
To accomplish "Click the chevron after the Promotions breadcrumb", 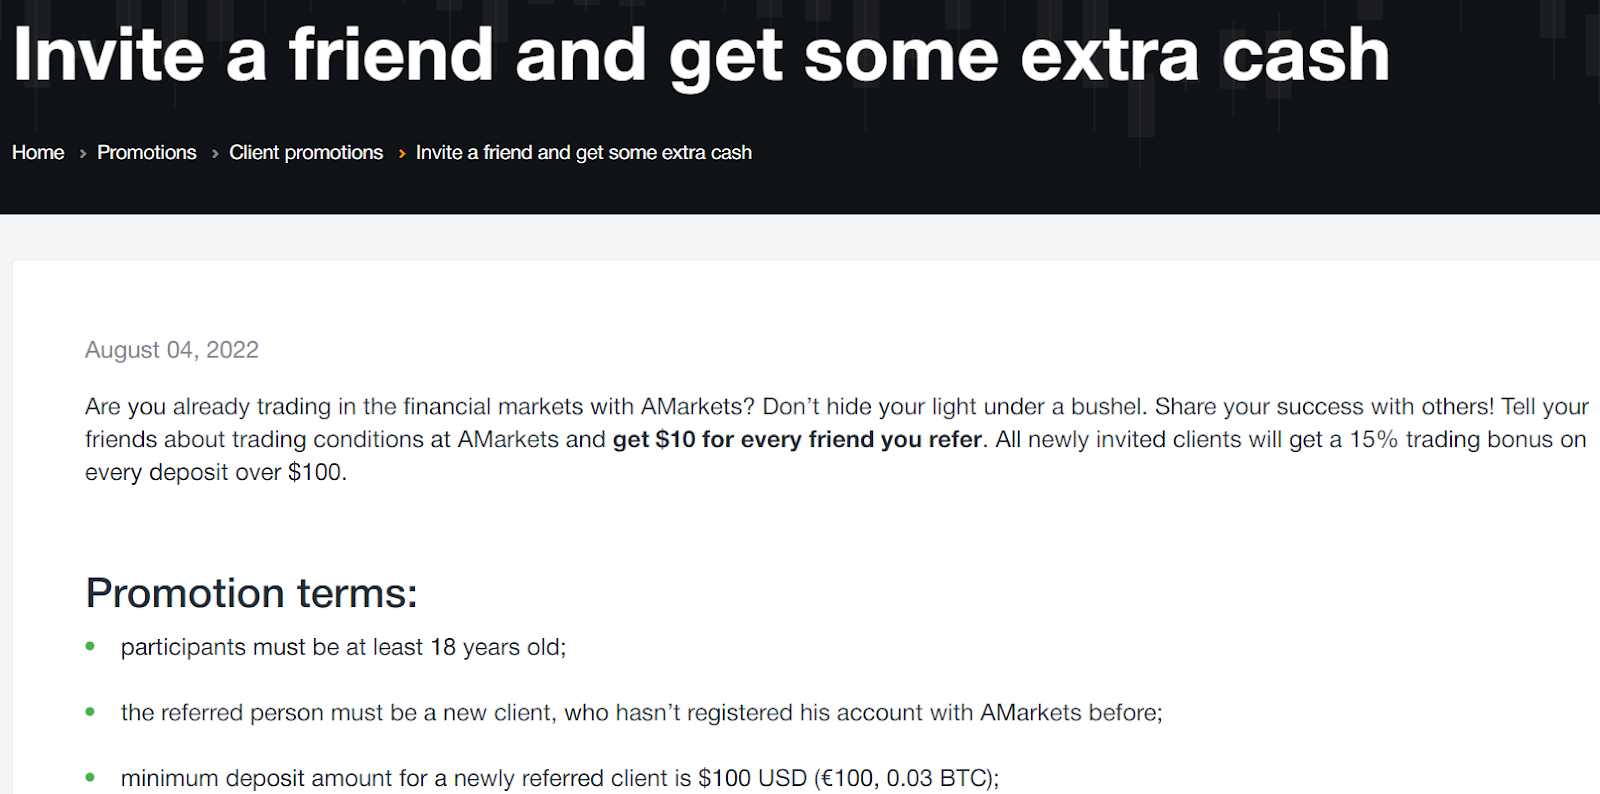I will point(215,154).
